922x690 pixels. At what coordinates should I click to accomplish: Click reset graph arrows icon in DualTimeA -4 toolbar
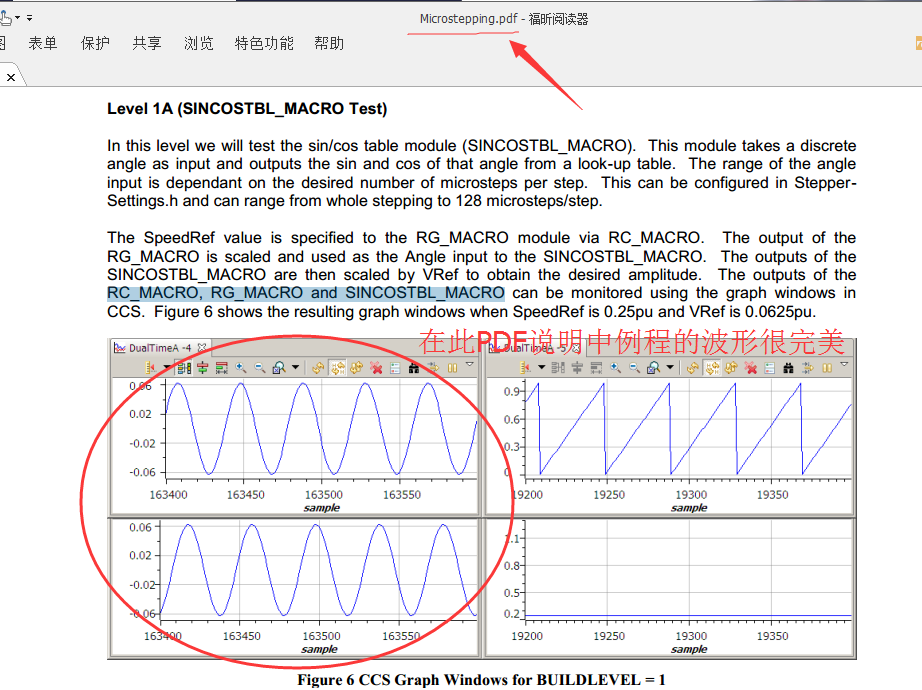tap(356, 368)
